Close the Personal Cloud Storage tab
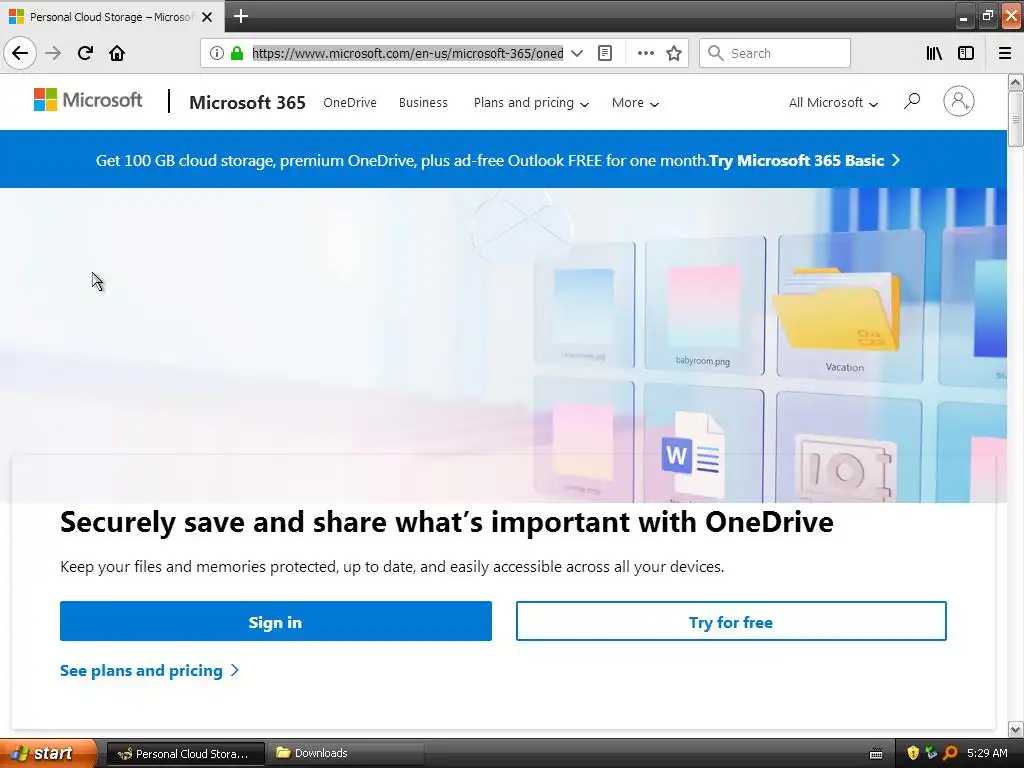 (207, 17)
